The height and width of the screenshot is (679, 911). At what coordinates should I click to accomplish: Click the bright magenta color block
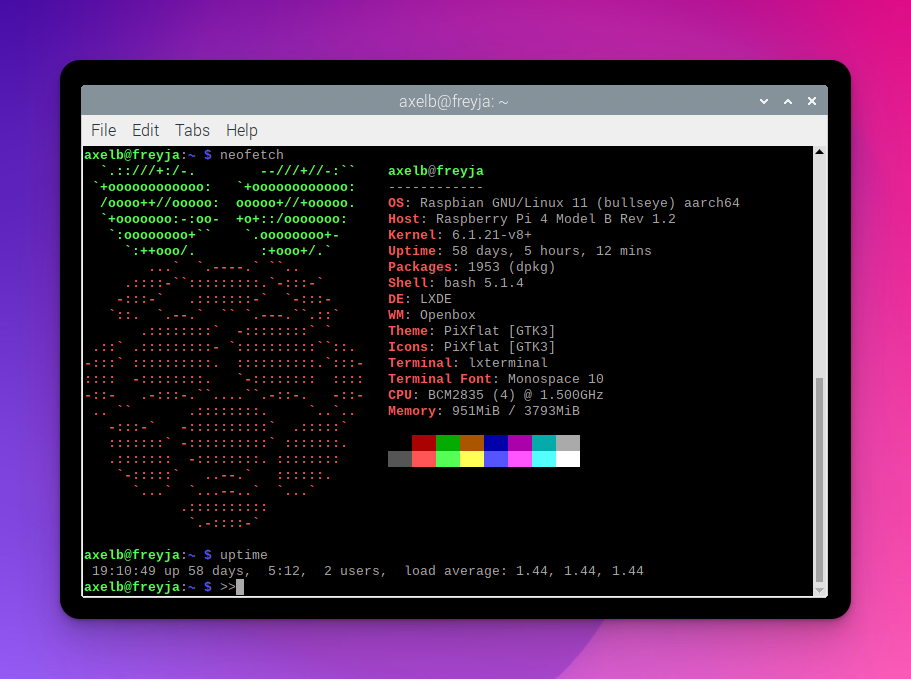pos(519,459)
